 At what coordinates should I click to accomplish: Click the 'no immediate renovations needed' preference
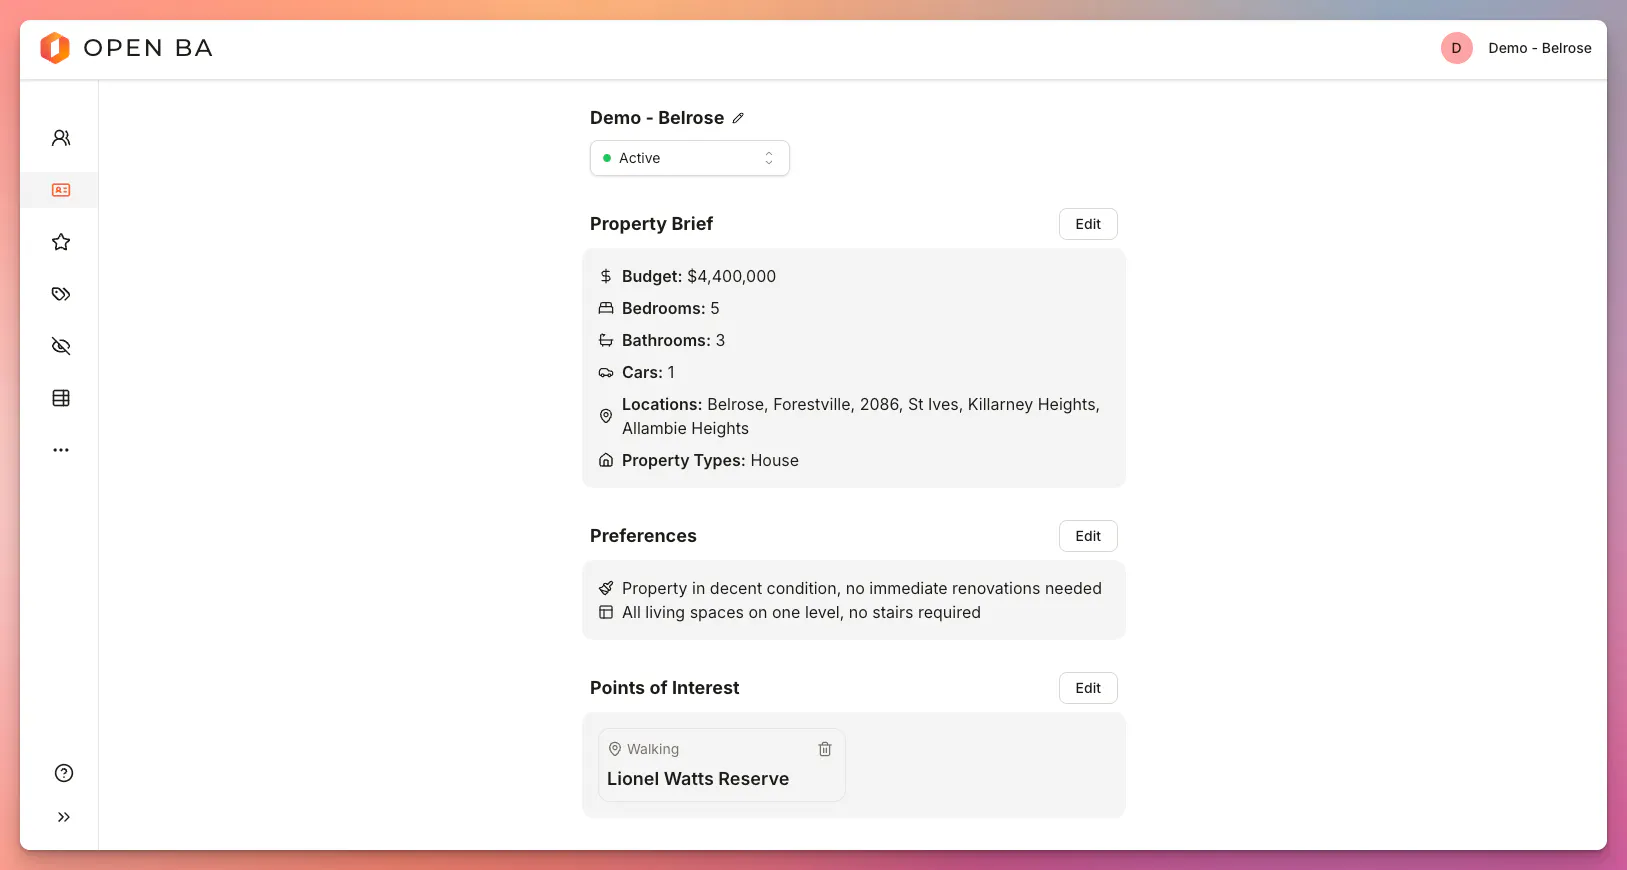coord(862,588)
